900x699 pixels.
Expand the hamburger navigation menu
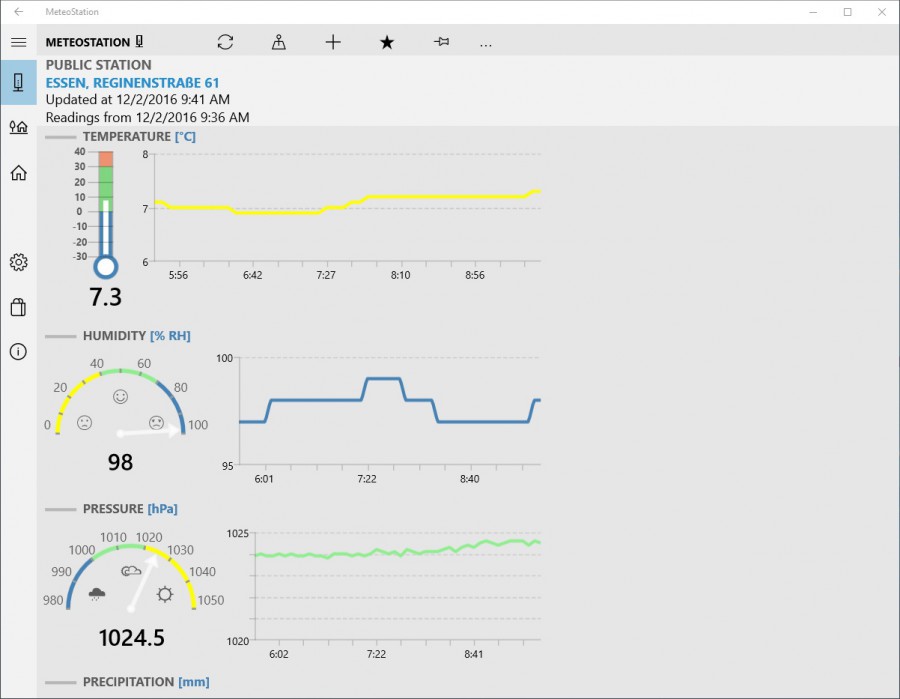tap(18, 42)
